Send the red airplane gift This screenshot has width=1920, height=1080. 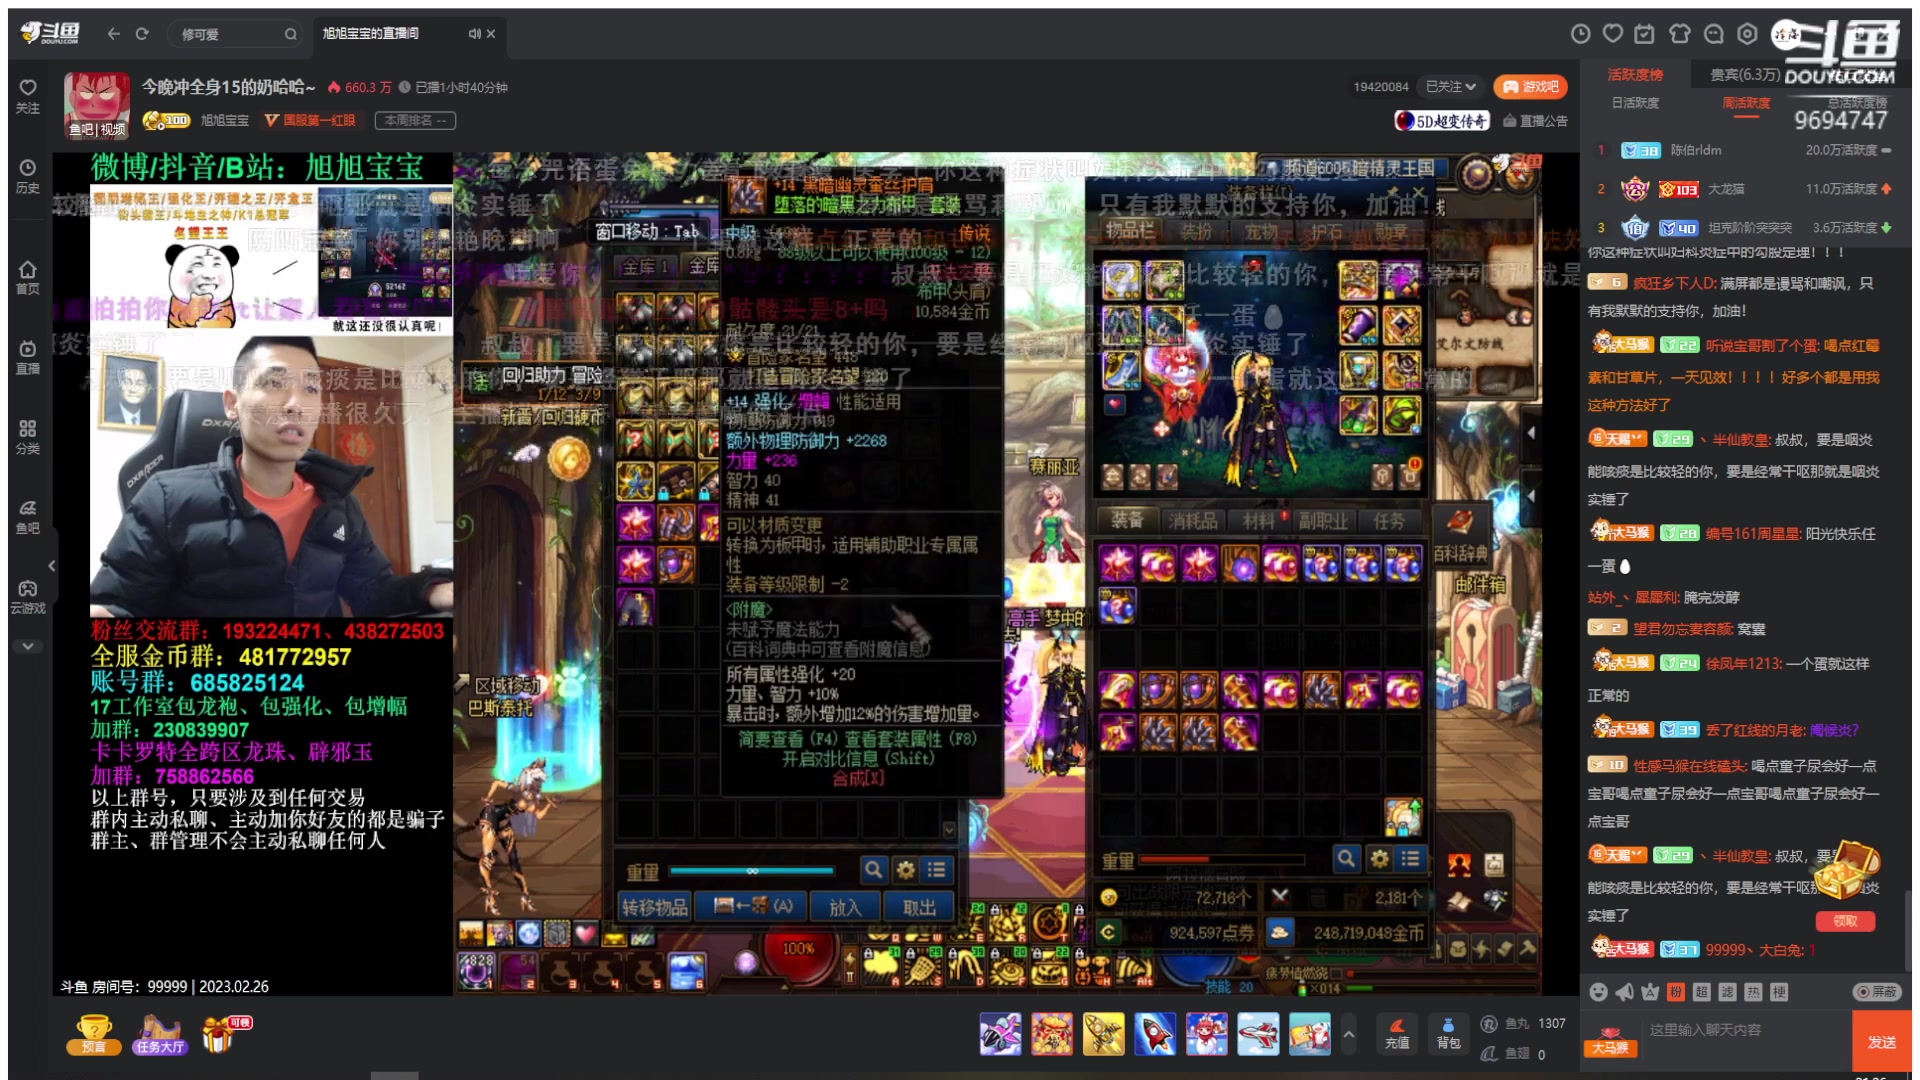coord(1258,1034)
